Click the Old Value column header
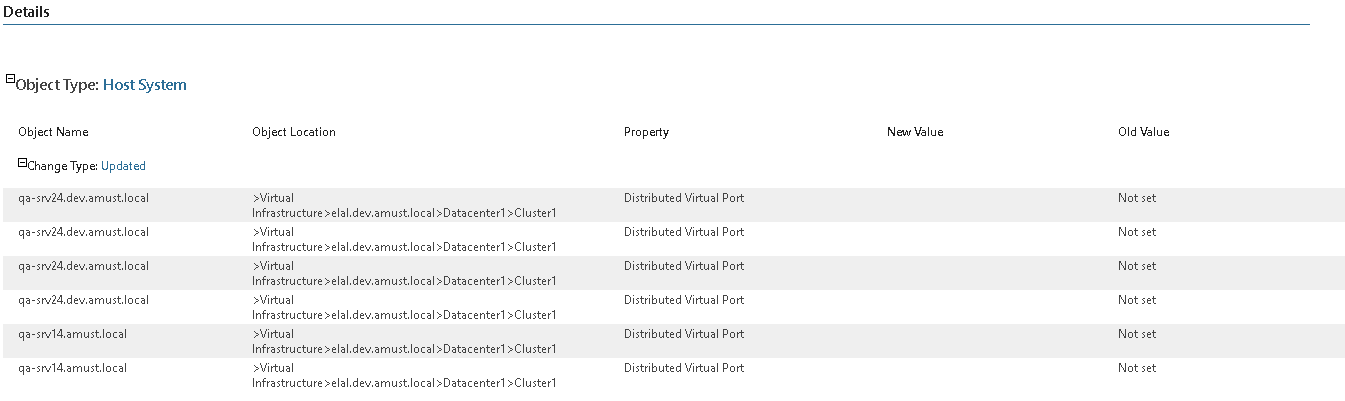1345x401 pixels. [x=1143, y=132]
